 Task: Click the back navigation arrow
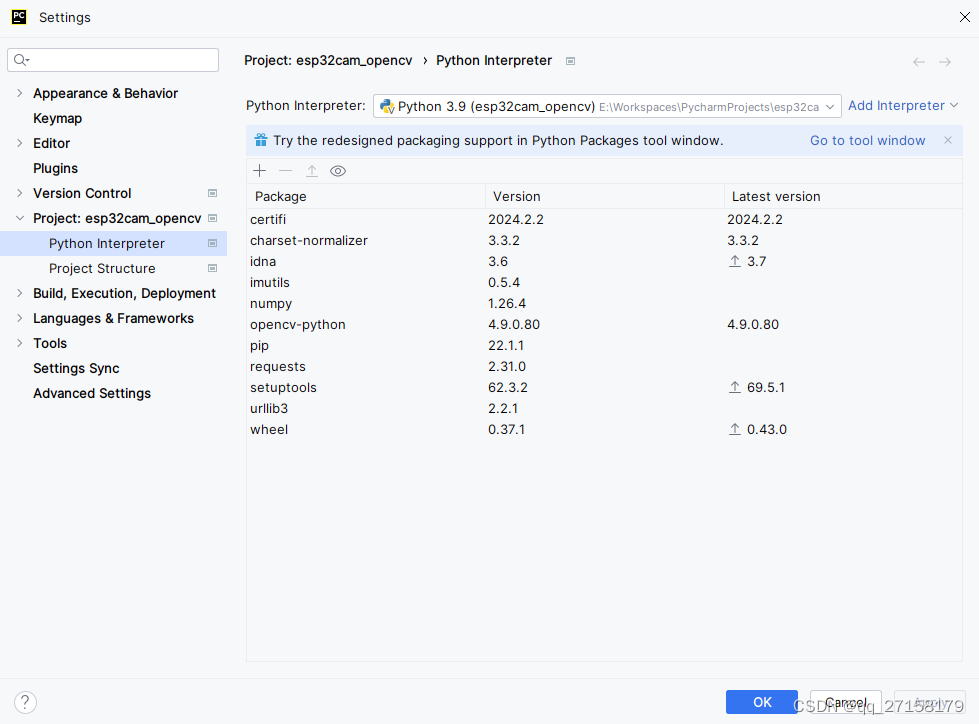click(918, 62)
